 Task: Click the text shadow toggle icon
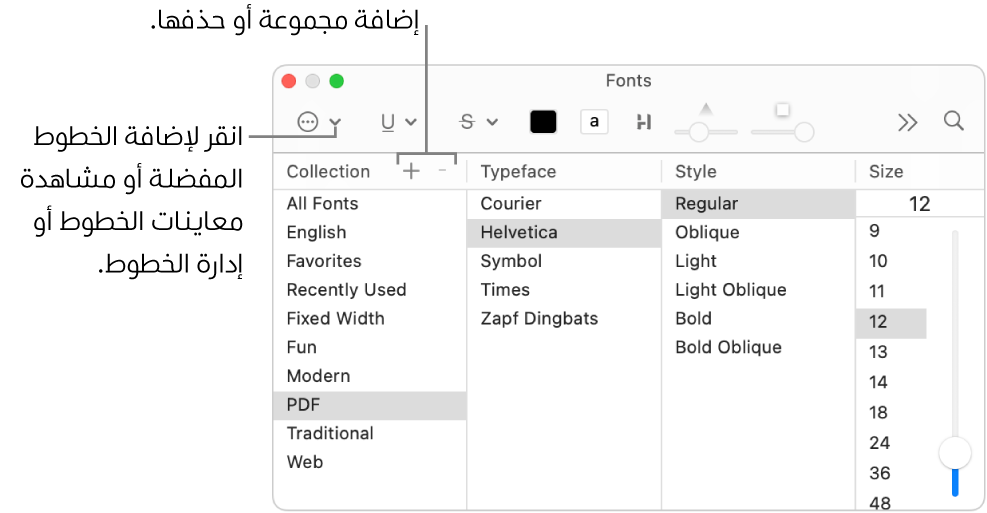pos(643,122)
